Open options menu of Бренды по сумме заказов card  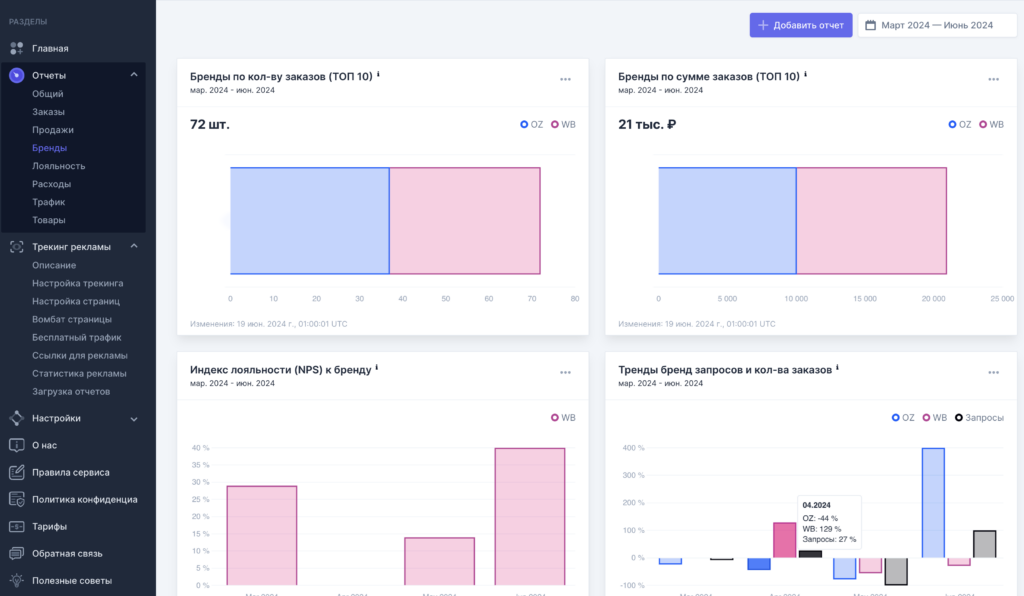click(993, 80)
